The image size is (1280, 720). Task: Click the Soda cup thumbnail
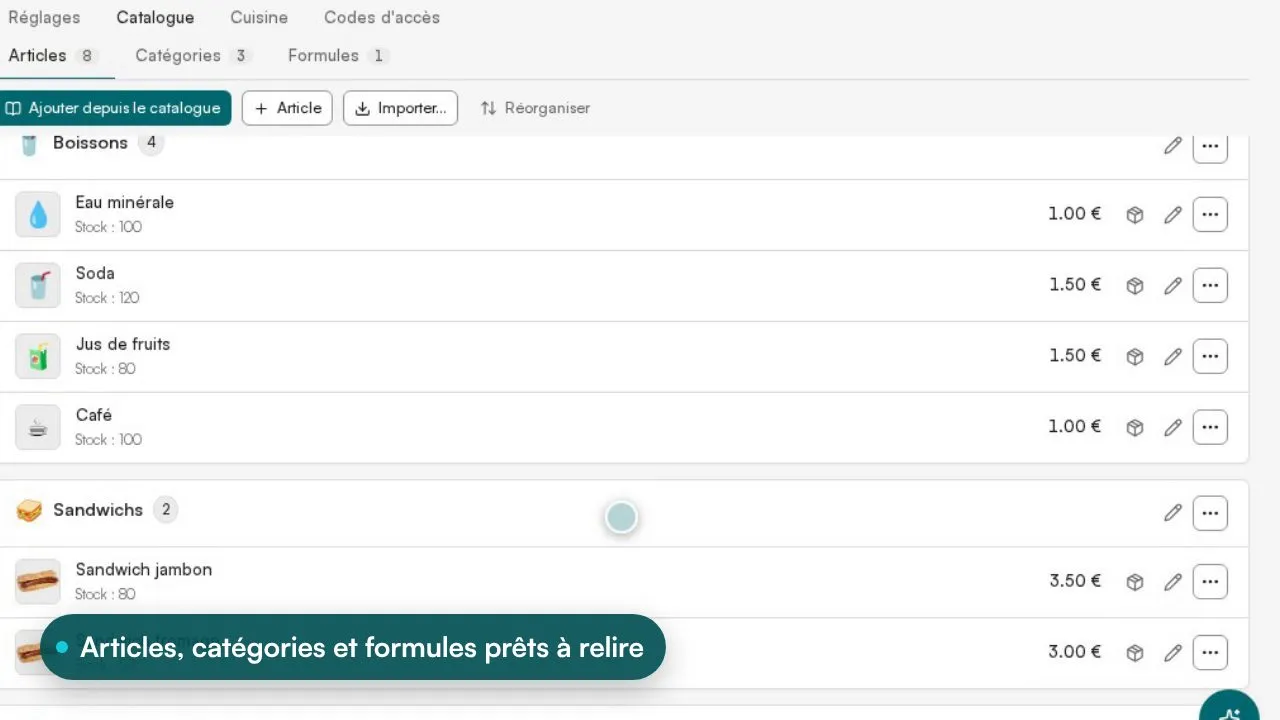[38, 286]
